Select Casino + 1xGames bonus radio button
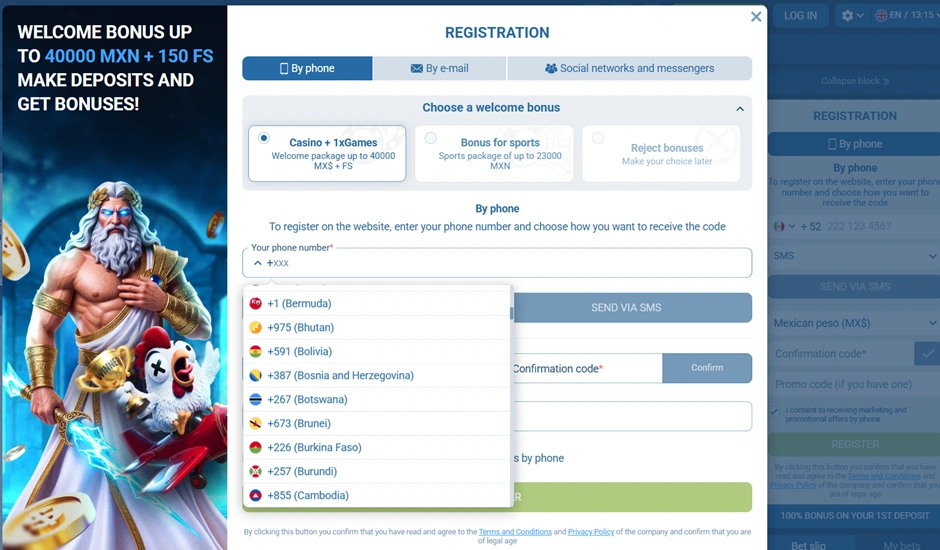 (x=263, y=138)
